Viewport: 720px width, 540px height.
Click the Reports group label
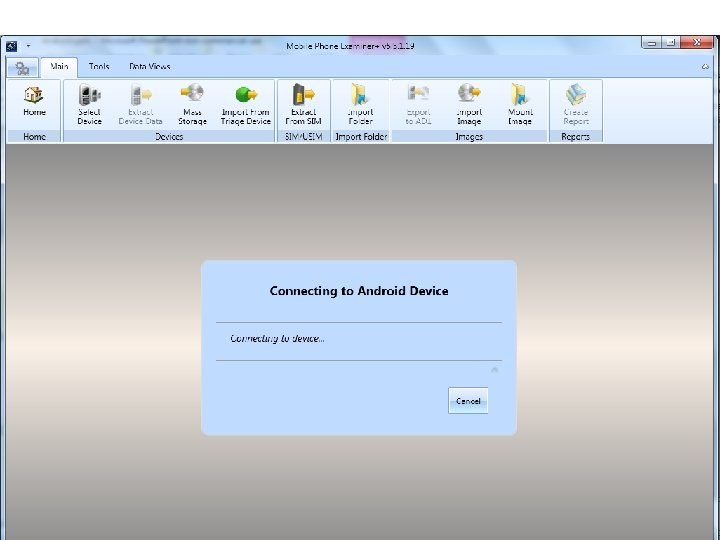(x=575, y=137)
